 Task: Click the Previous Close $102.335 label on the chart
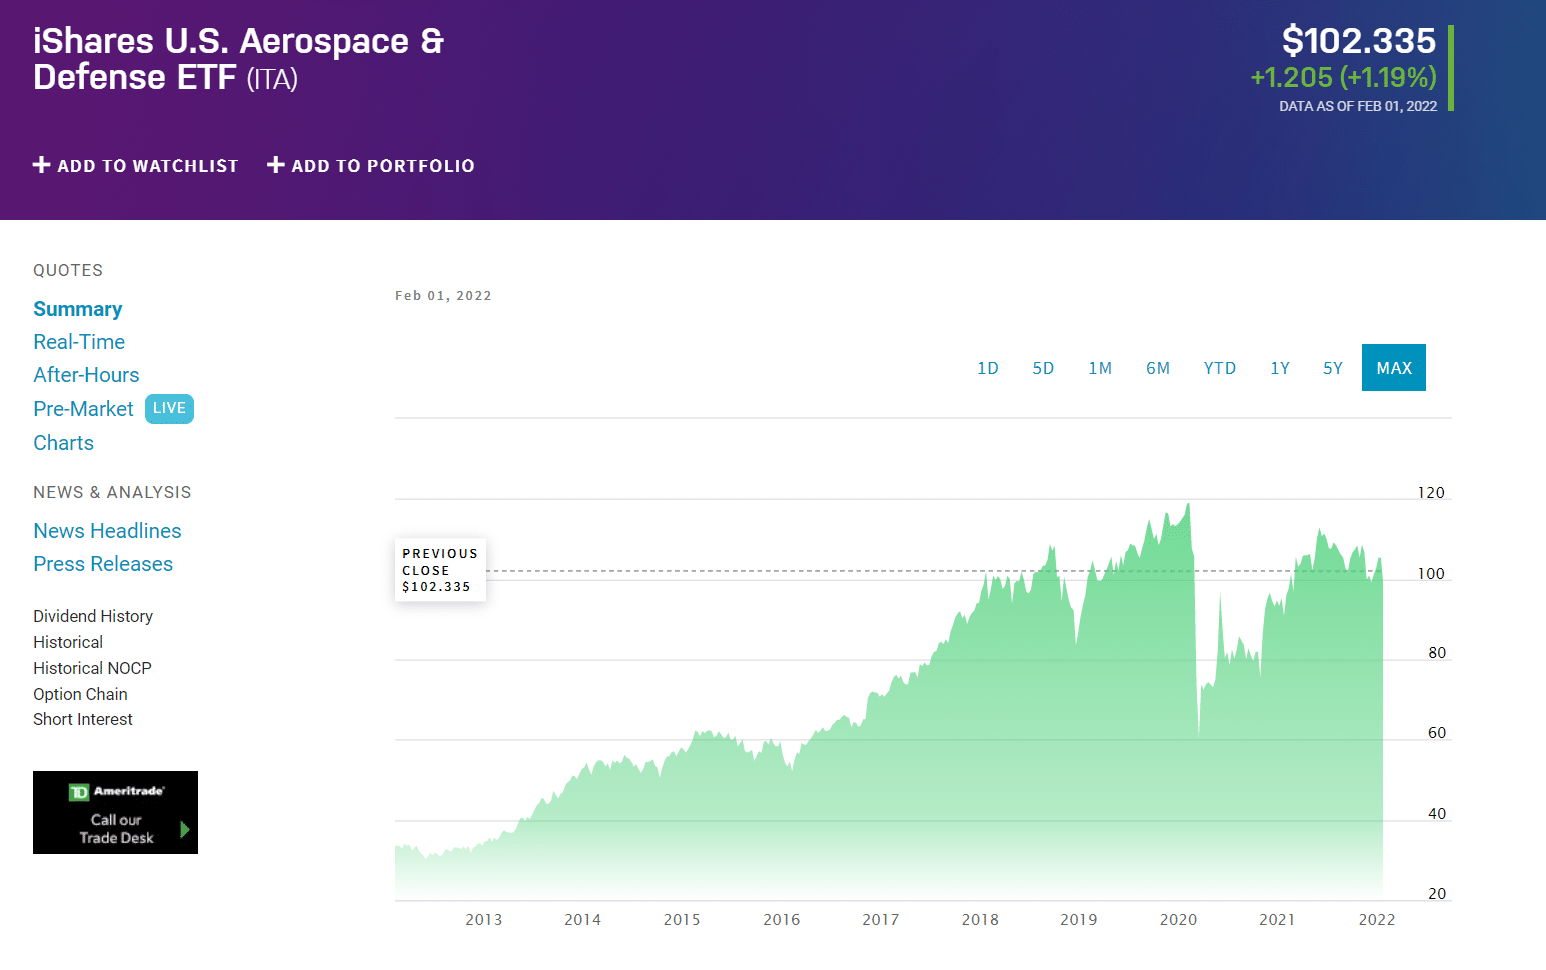(x=440, y=570)
